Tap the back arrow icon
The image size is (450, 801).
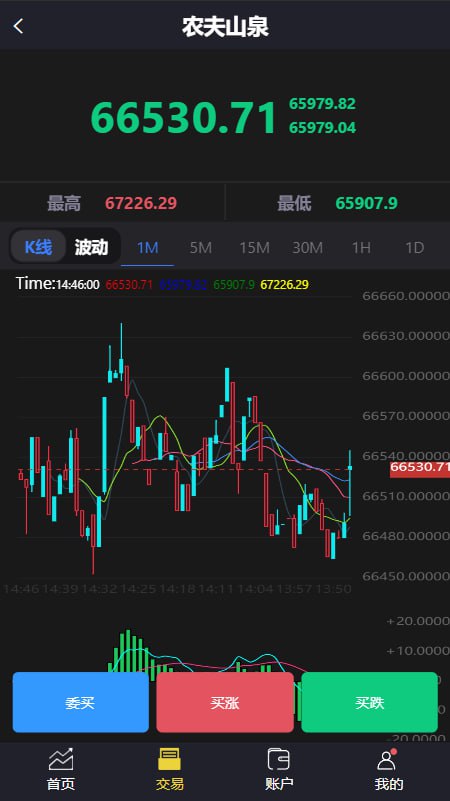pyautogui.click(x=18, y=26)
